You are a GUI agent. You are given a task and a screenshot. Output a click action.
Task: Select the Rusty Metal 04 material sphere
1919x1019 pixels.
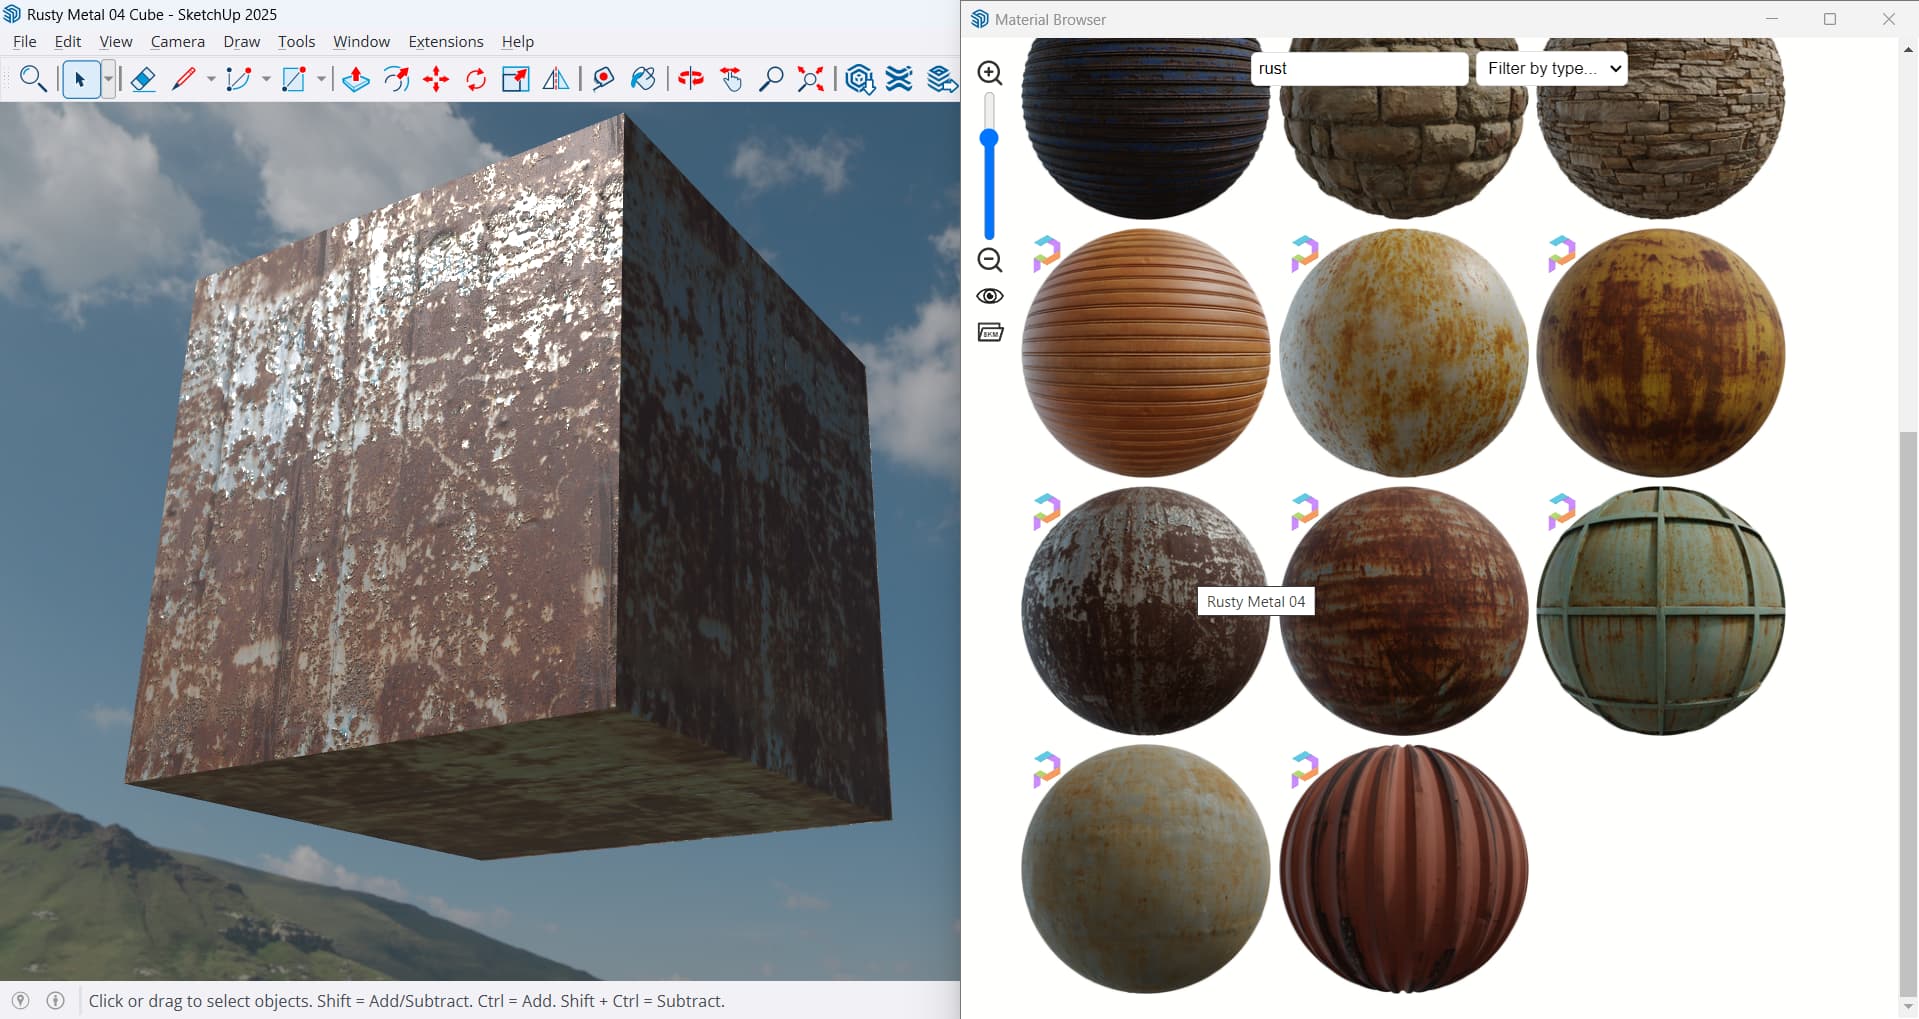(x=1145, y=610)
